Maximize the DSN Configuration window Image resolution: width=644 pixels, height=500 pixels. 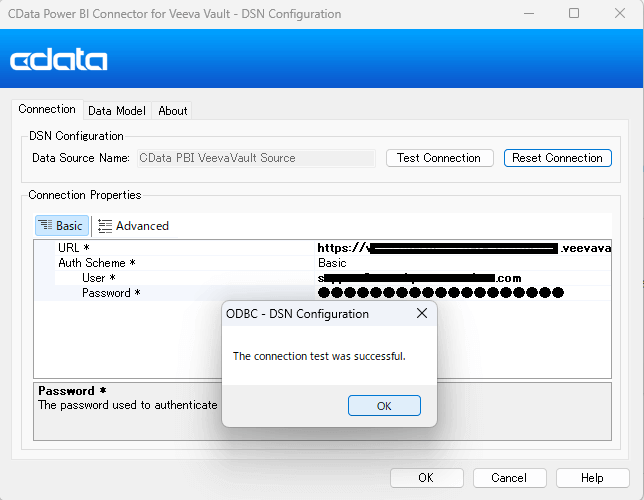click(x=573, y=14)
